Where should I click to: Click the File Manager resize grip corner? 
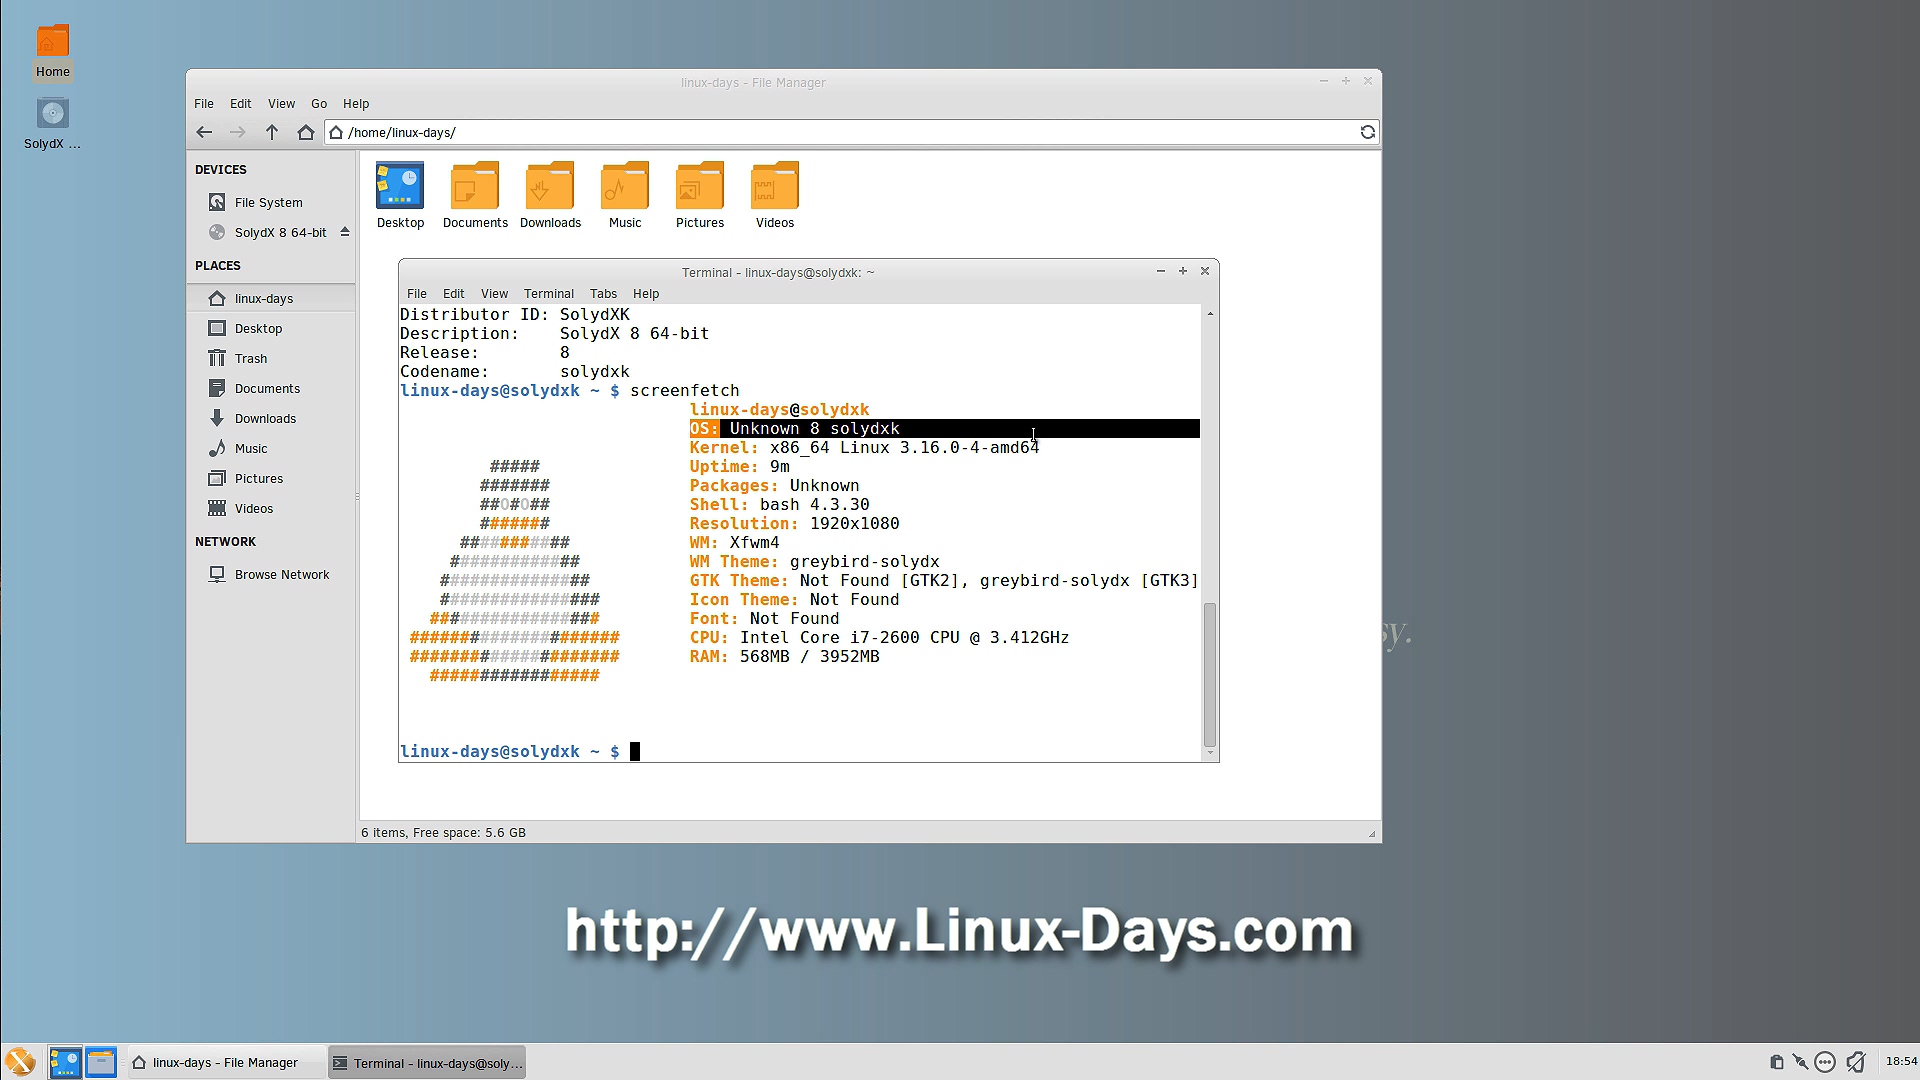tap(1372, 833)
